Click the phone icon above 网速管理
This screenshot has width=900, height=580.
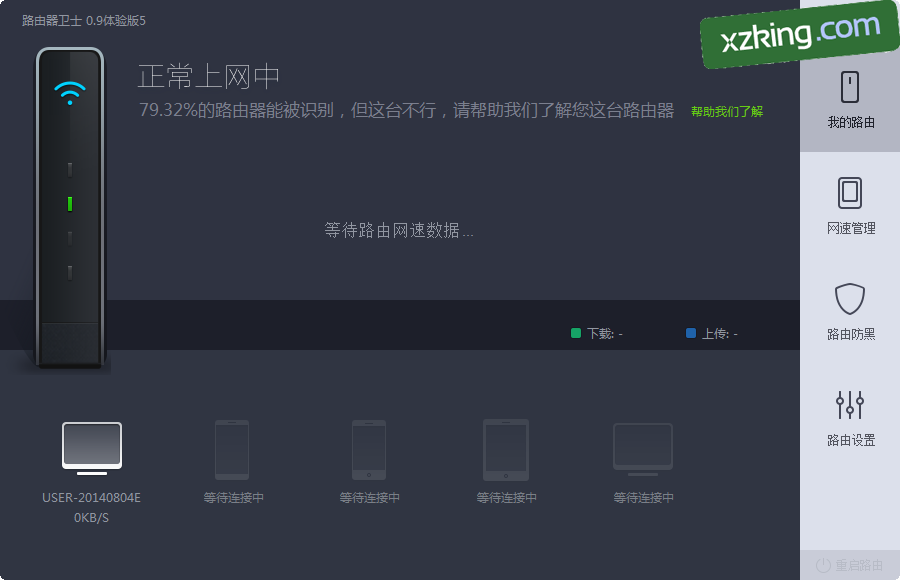(850, 192)
